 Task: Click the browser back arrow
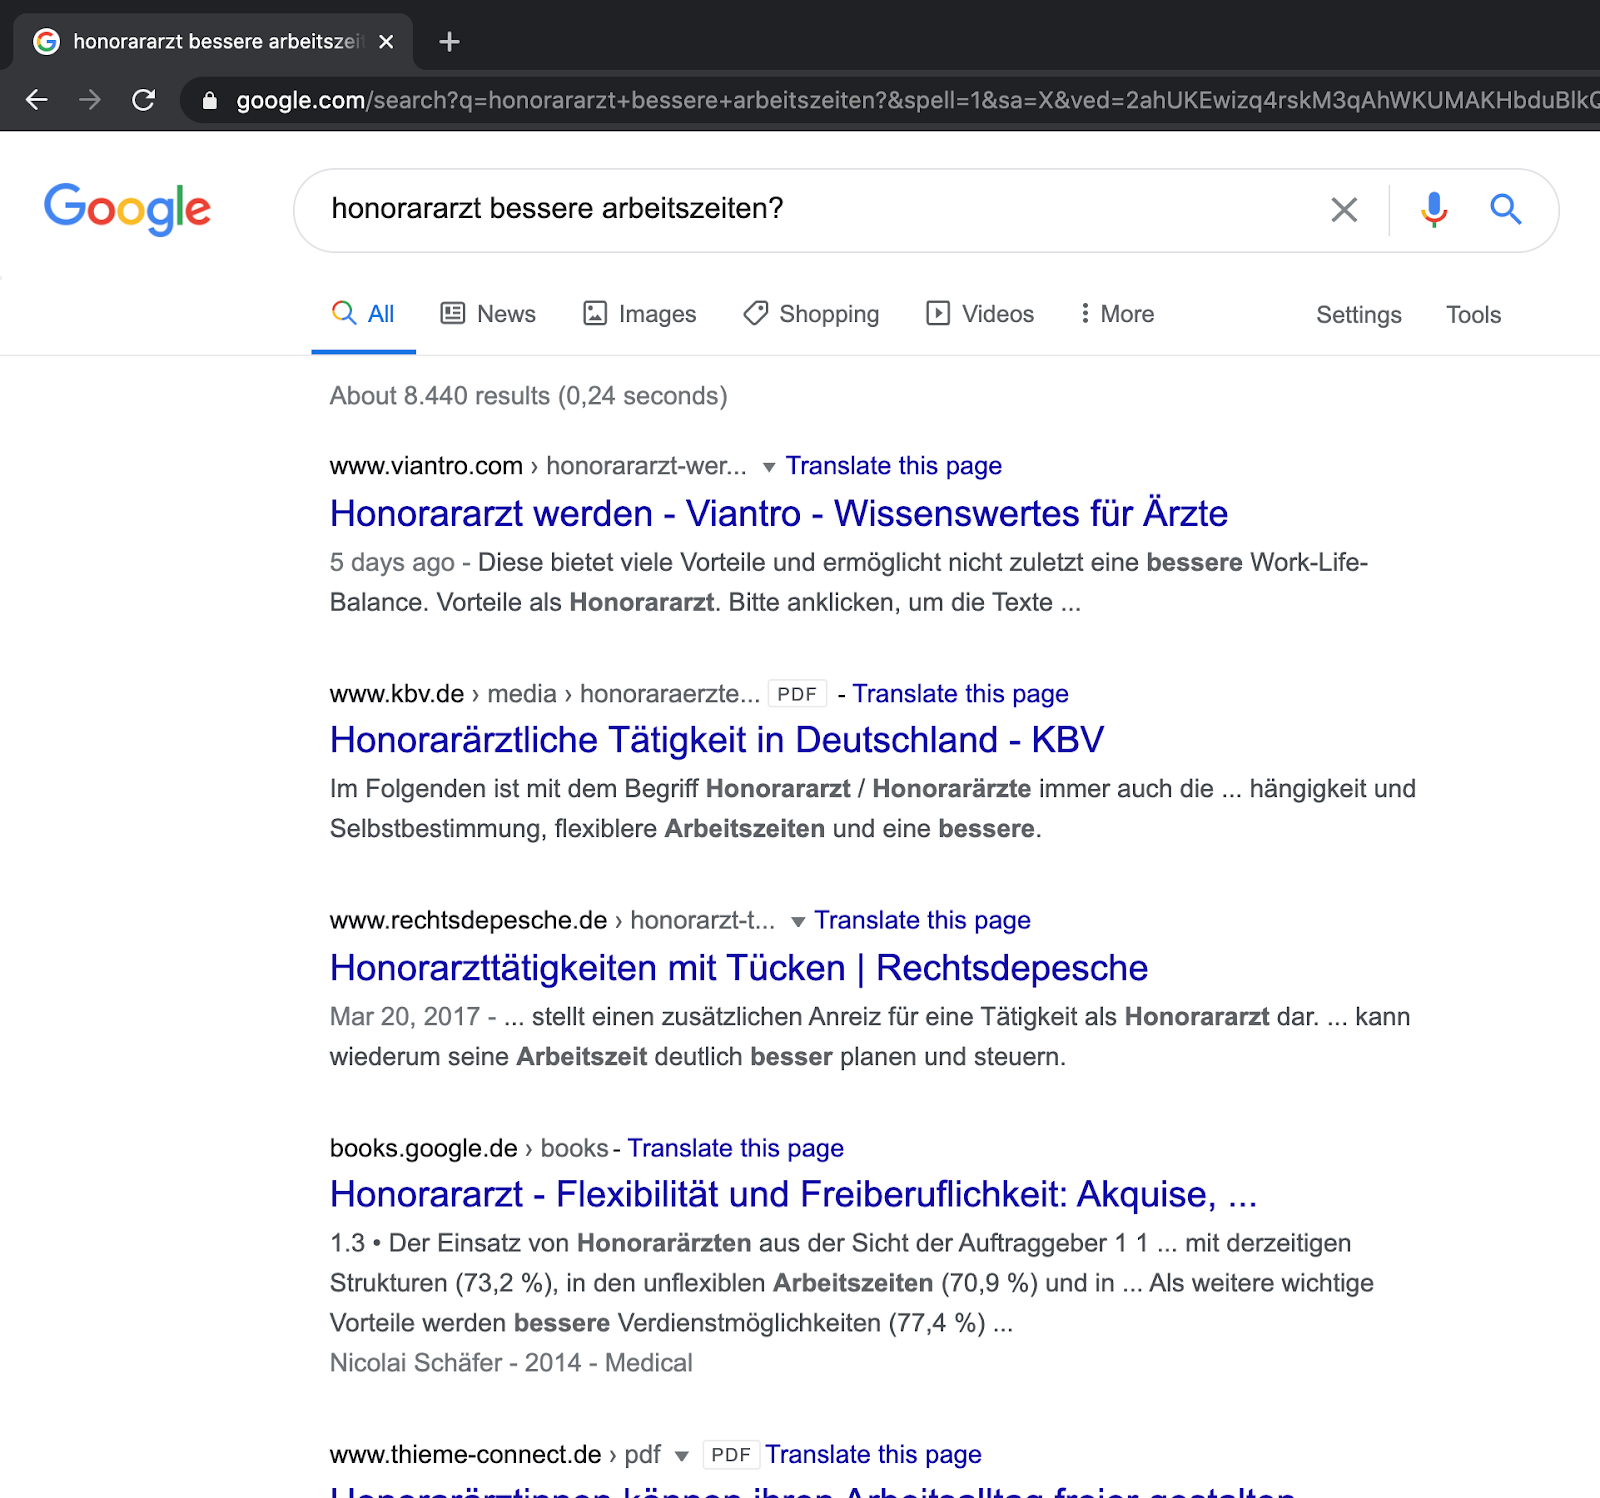coord(37,100)
